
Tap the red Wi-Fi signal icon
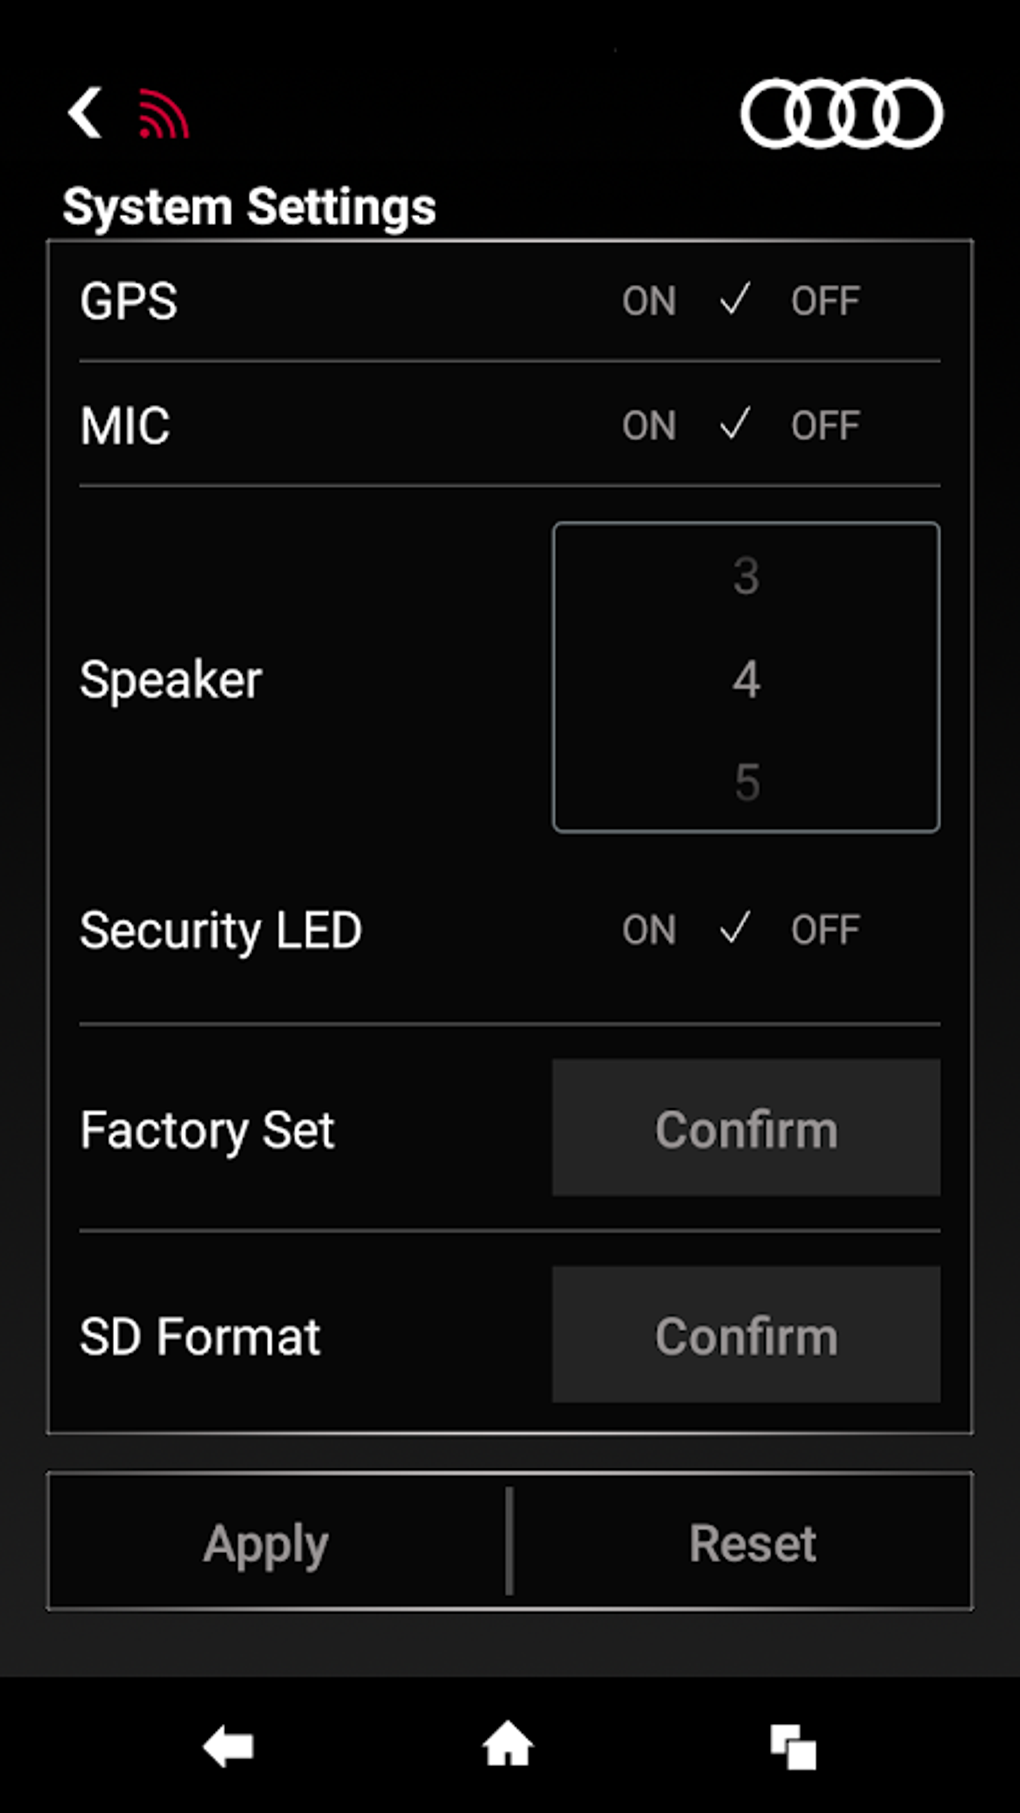[x=162, y=114]
